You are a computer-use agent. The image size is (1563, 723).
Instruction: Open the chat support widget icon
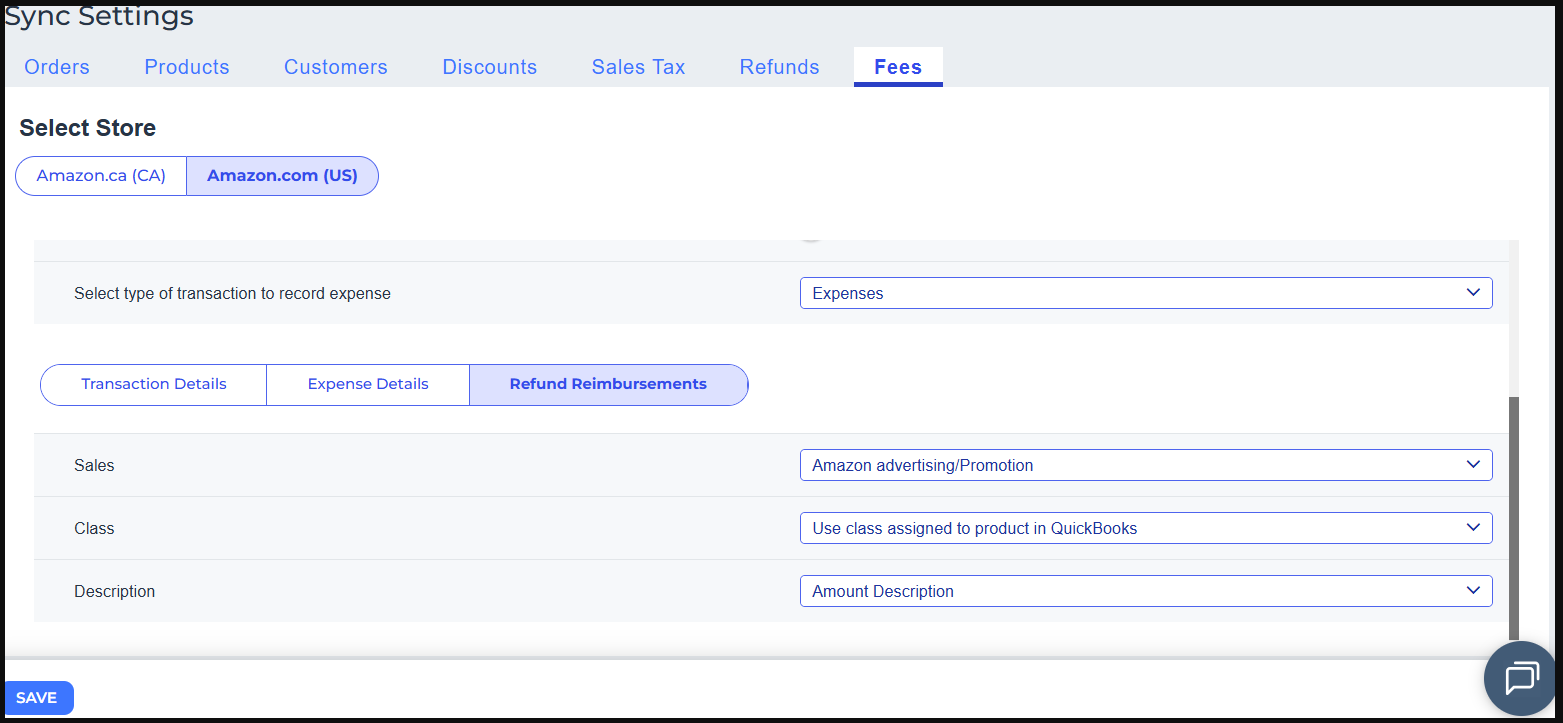coord(1521,678)
